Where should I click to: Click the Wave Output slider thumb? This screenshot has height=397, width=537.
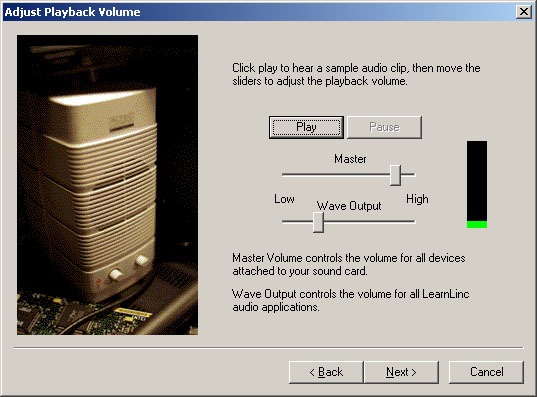(319, 222)
